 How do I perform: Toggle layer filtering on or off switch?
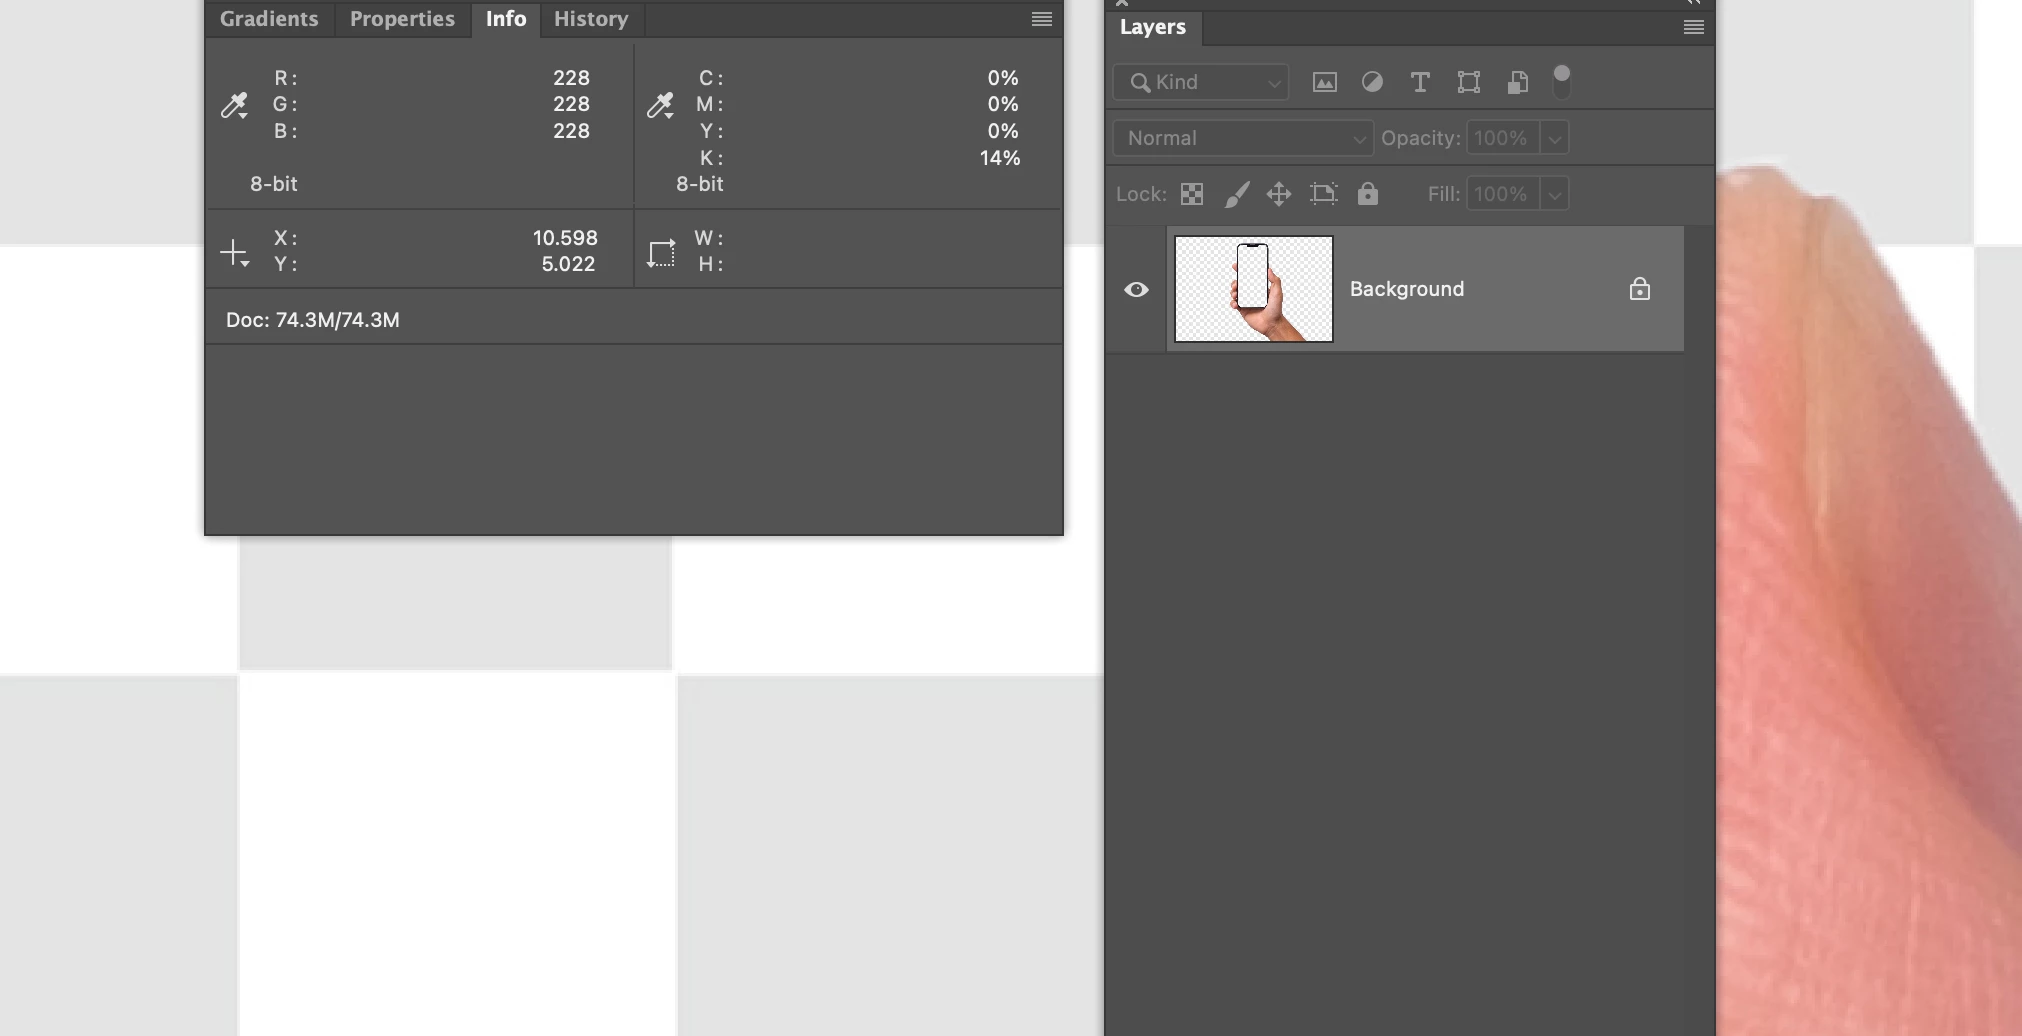pyautogui.click(x=1561, y=82)
